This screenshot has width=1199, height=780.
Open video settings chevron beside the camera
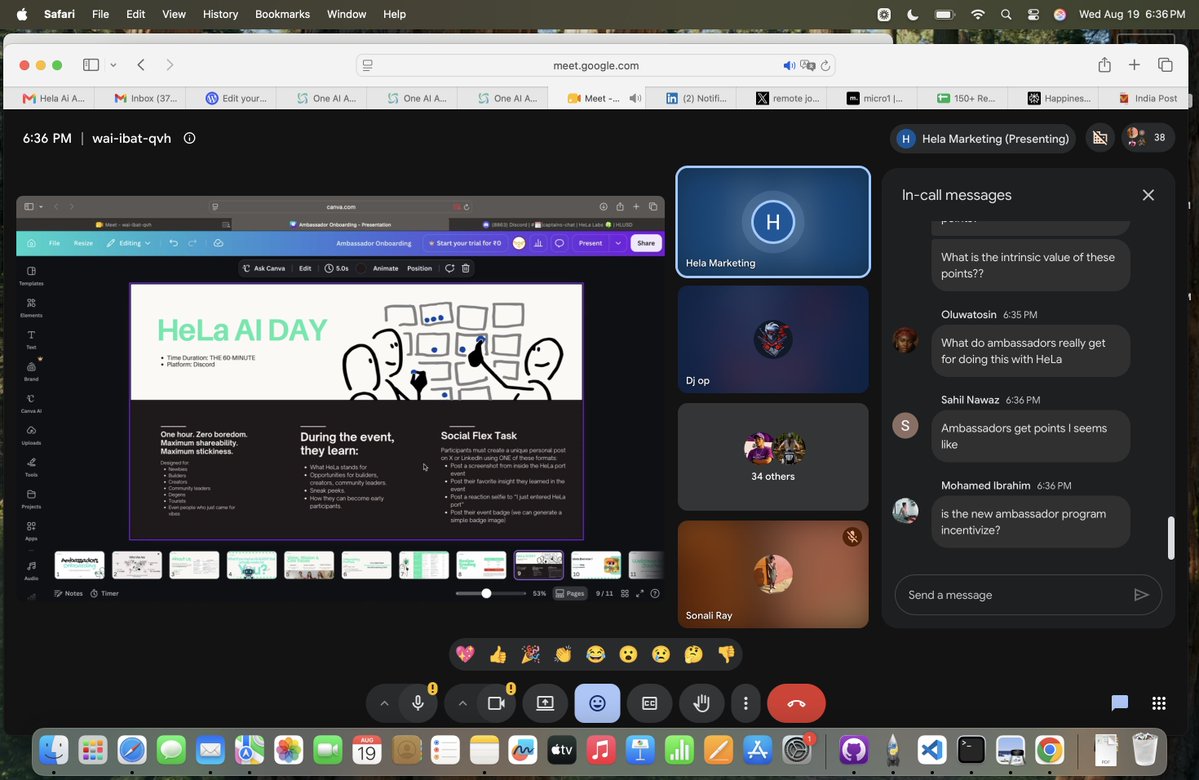point(463,704)
